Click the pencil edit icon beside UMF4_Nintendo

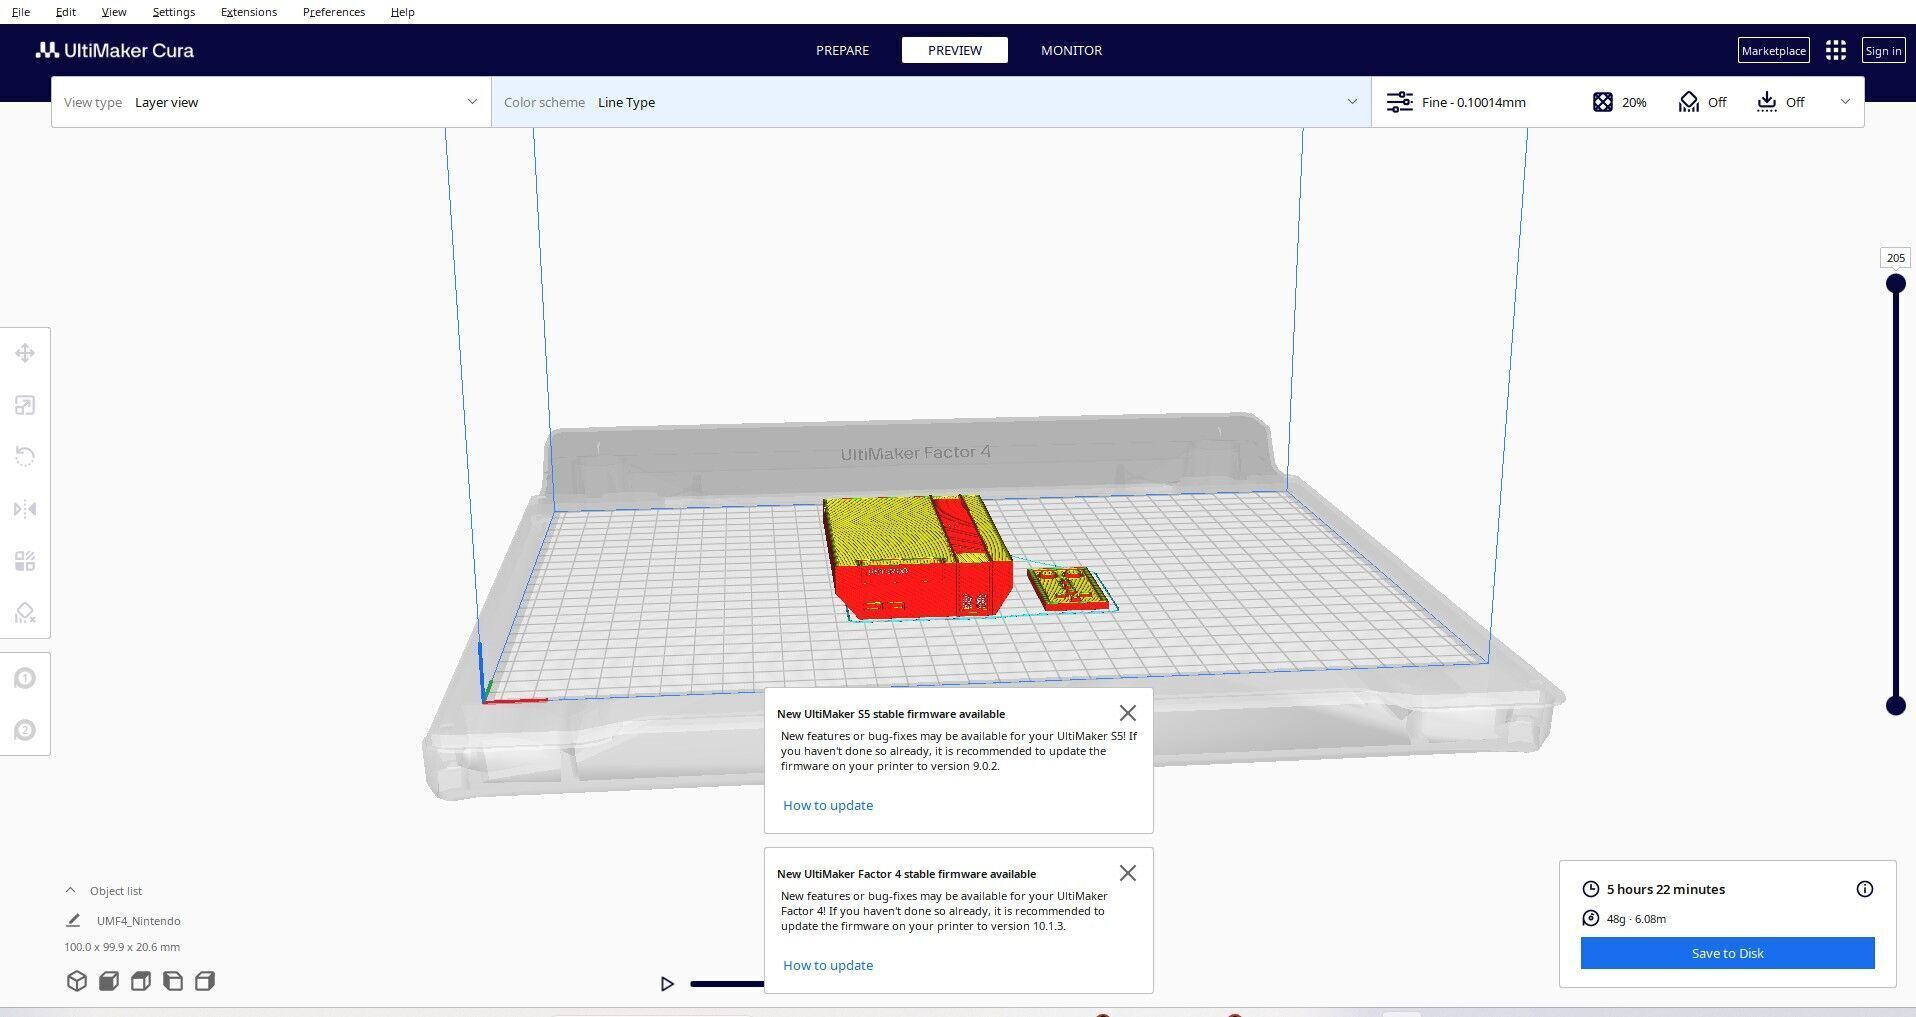pos(73,920)
